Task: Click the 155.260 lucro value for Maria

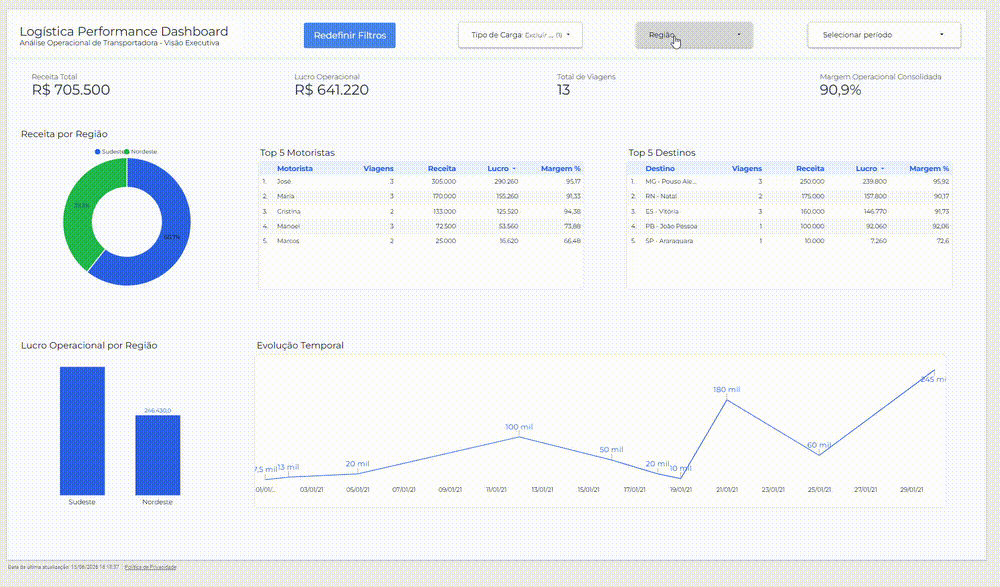Action: 506,197
